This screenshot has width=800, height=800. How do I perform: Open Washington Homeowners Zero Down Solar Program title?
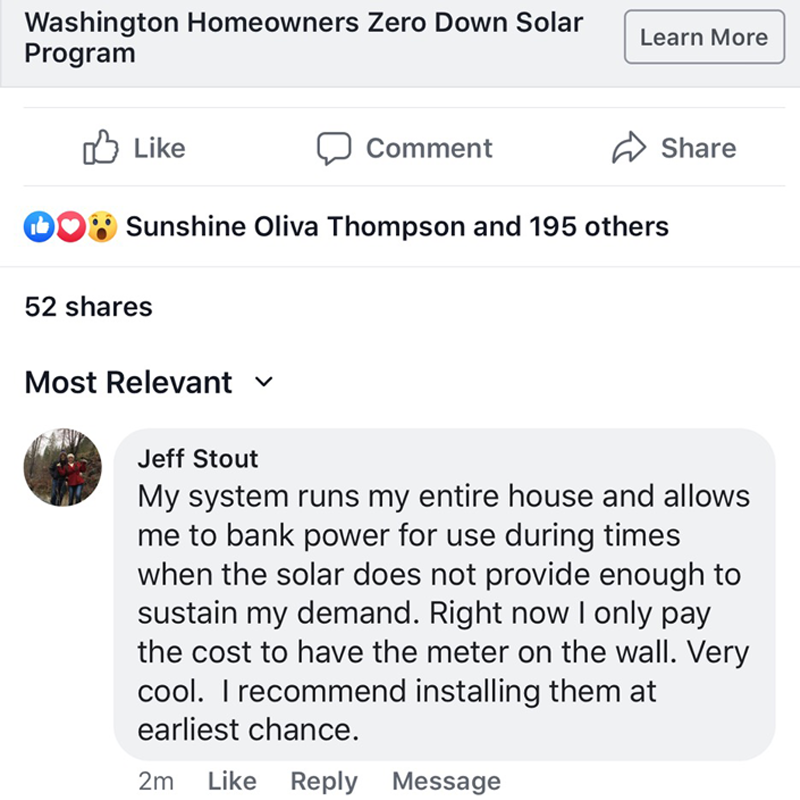(x=303, y=37)
